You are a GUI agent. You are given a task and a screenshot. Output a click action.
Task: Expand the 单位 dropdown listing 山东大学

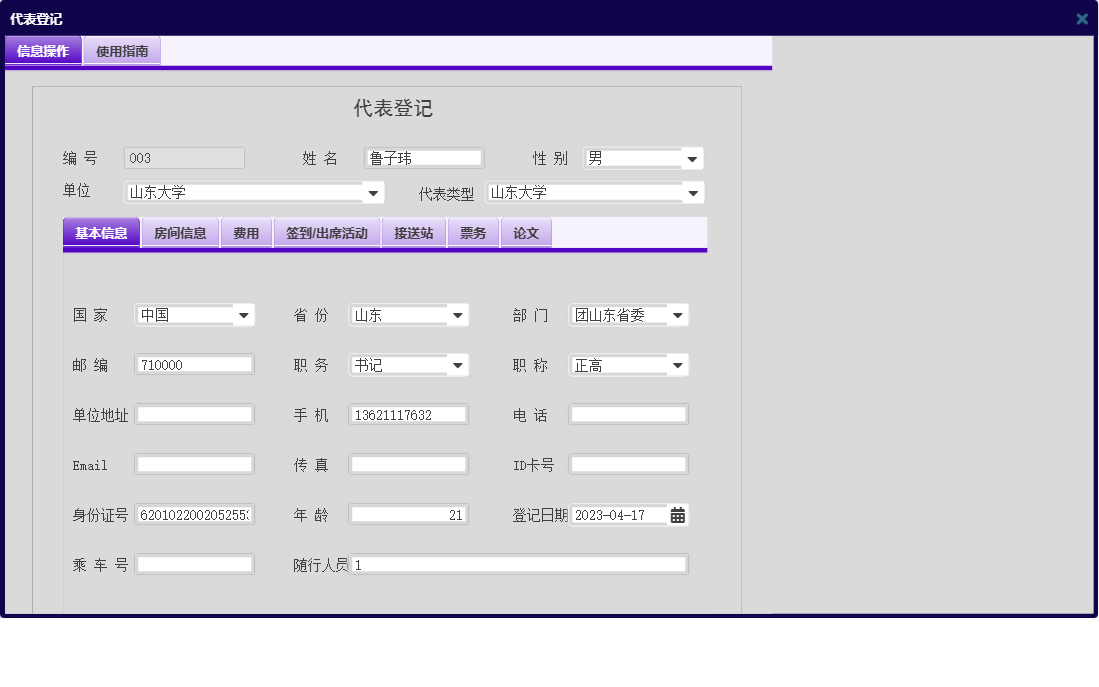click(x=375, y=192)
